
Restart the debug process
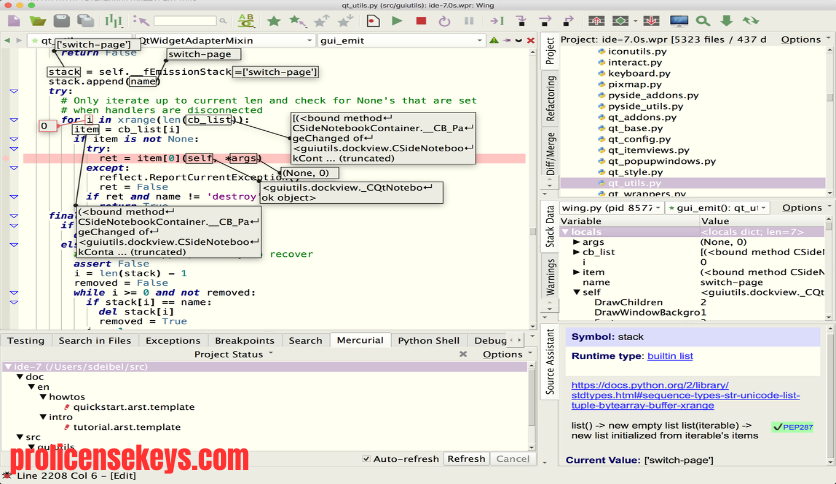(444, 21)
